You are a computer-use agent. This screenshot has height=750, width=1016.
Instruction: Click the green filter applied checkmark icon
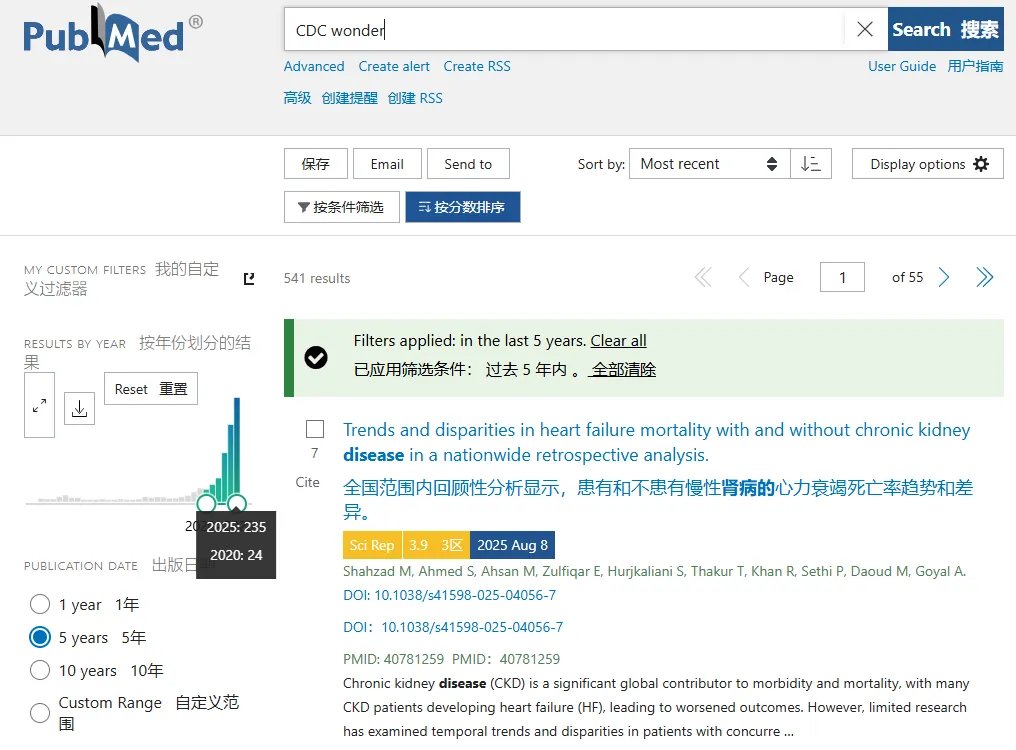[x=316, y=358]
